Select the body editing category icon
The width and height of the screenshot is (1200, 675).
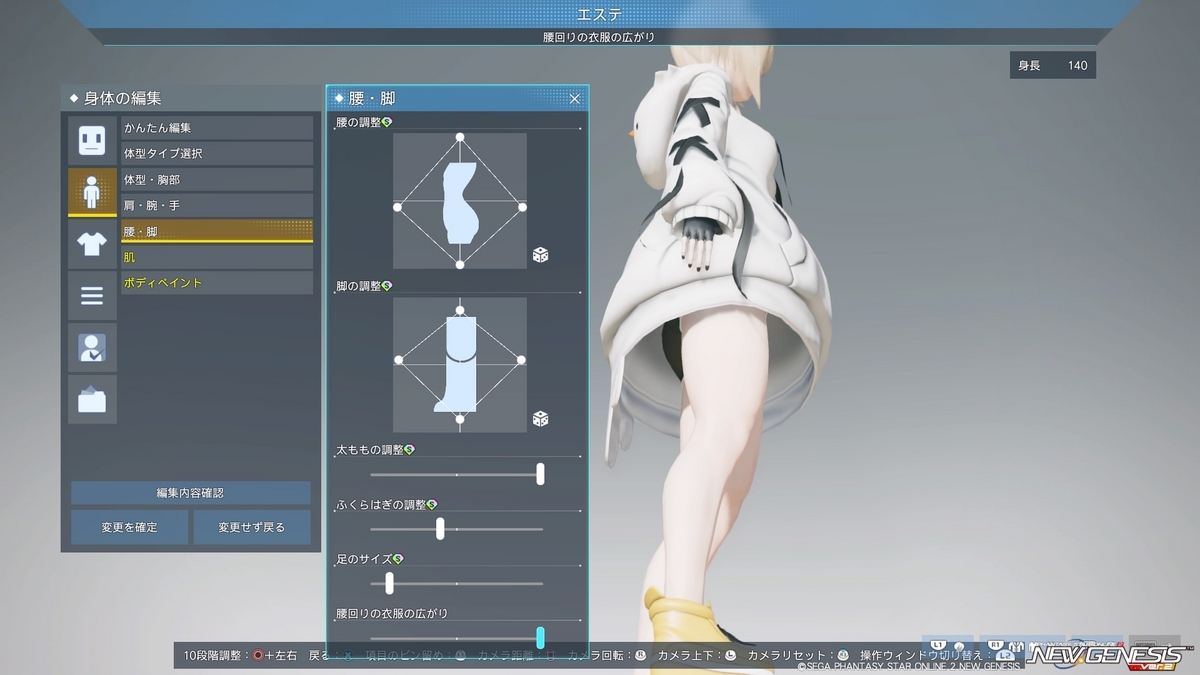coord(92,192)
